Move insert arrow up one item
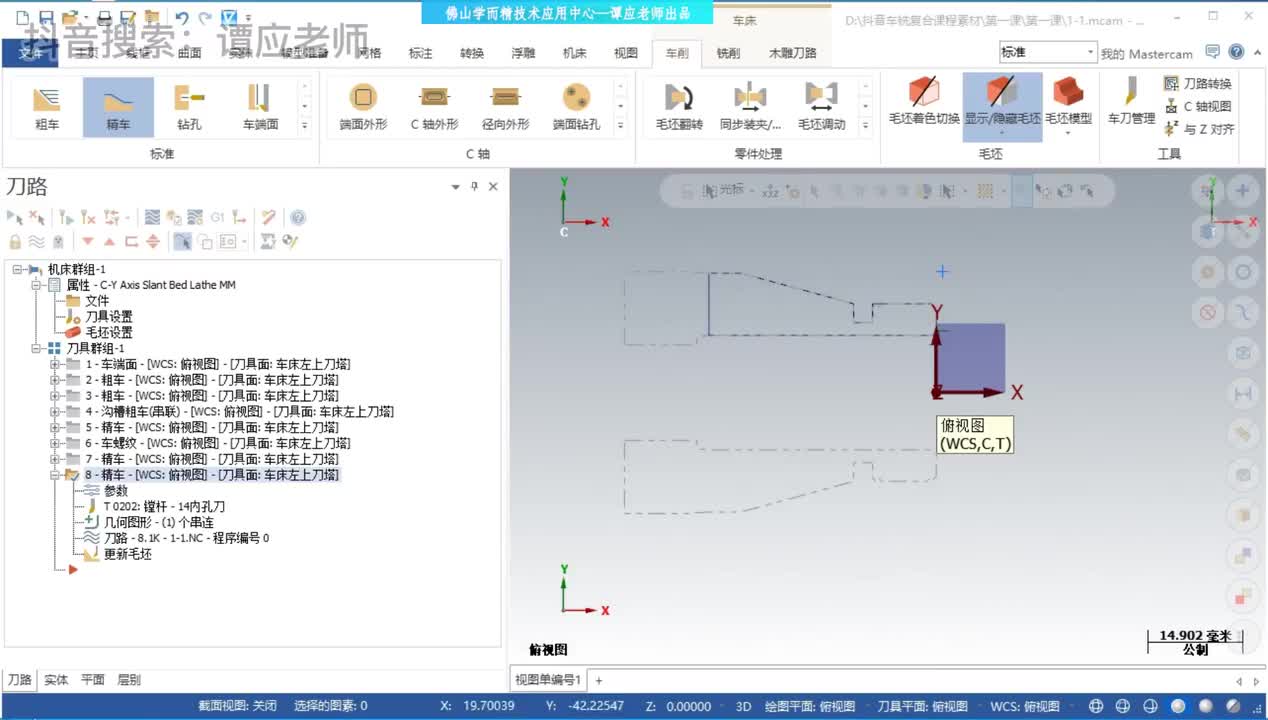1268x720 pixels. pos(109,241)
